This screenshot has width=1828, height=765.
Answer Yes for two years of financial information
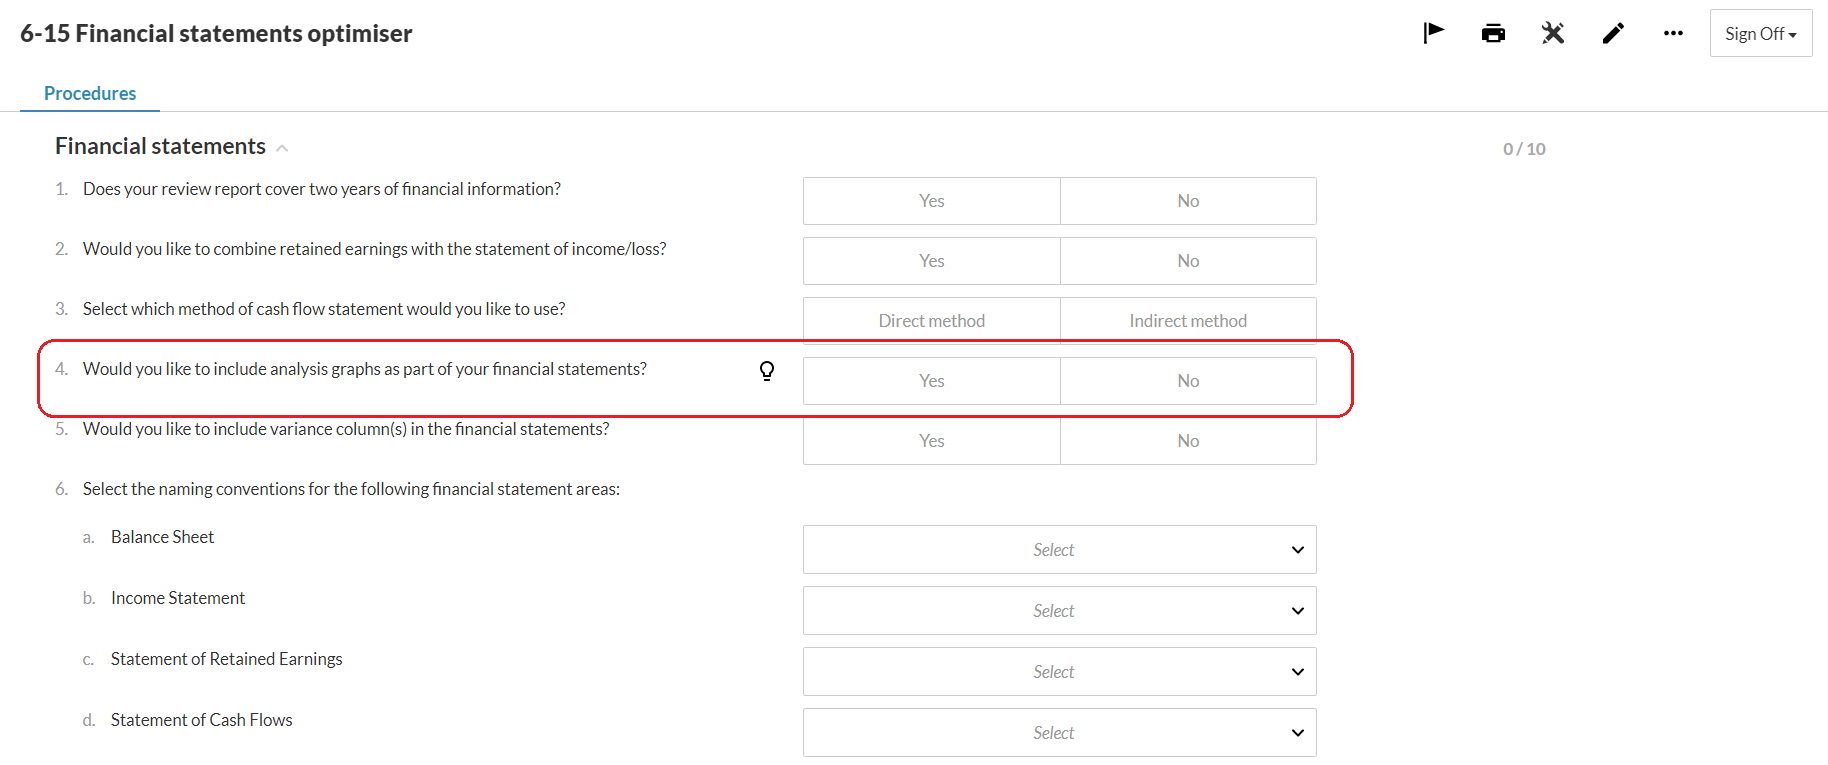[x=931, y=201]
